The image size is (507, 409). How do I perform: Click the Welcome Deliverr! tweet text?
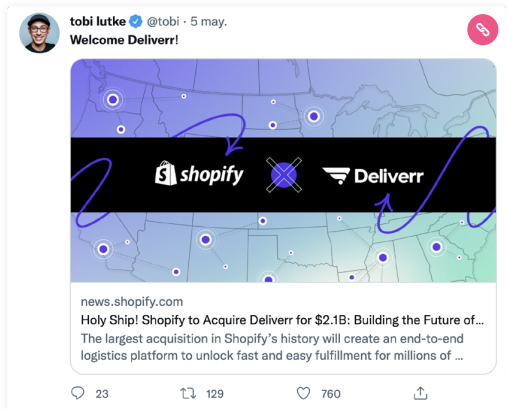pyautogui.click(x=124, y=40)
